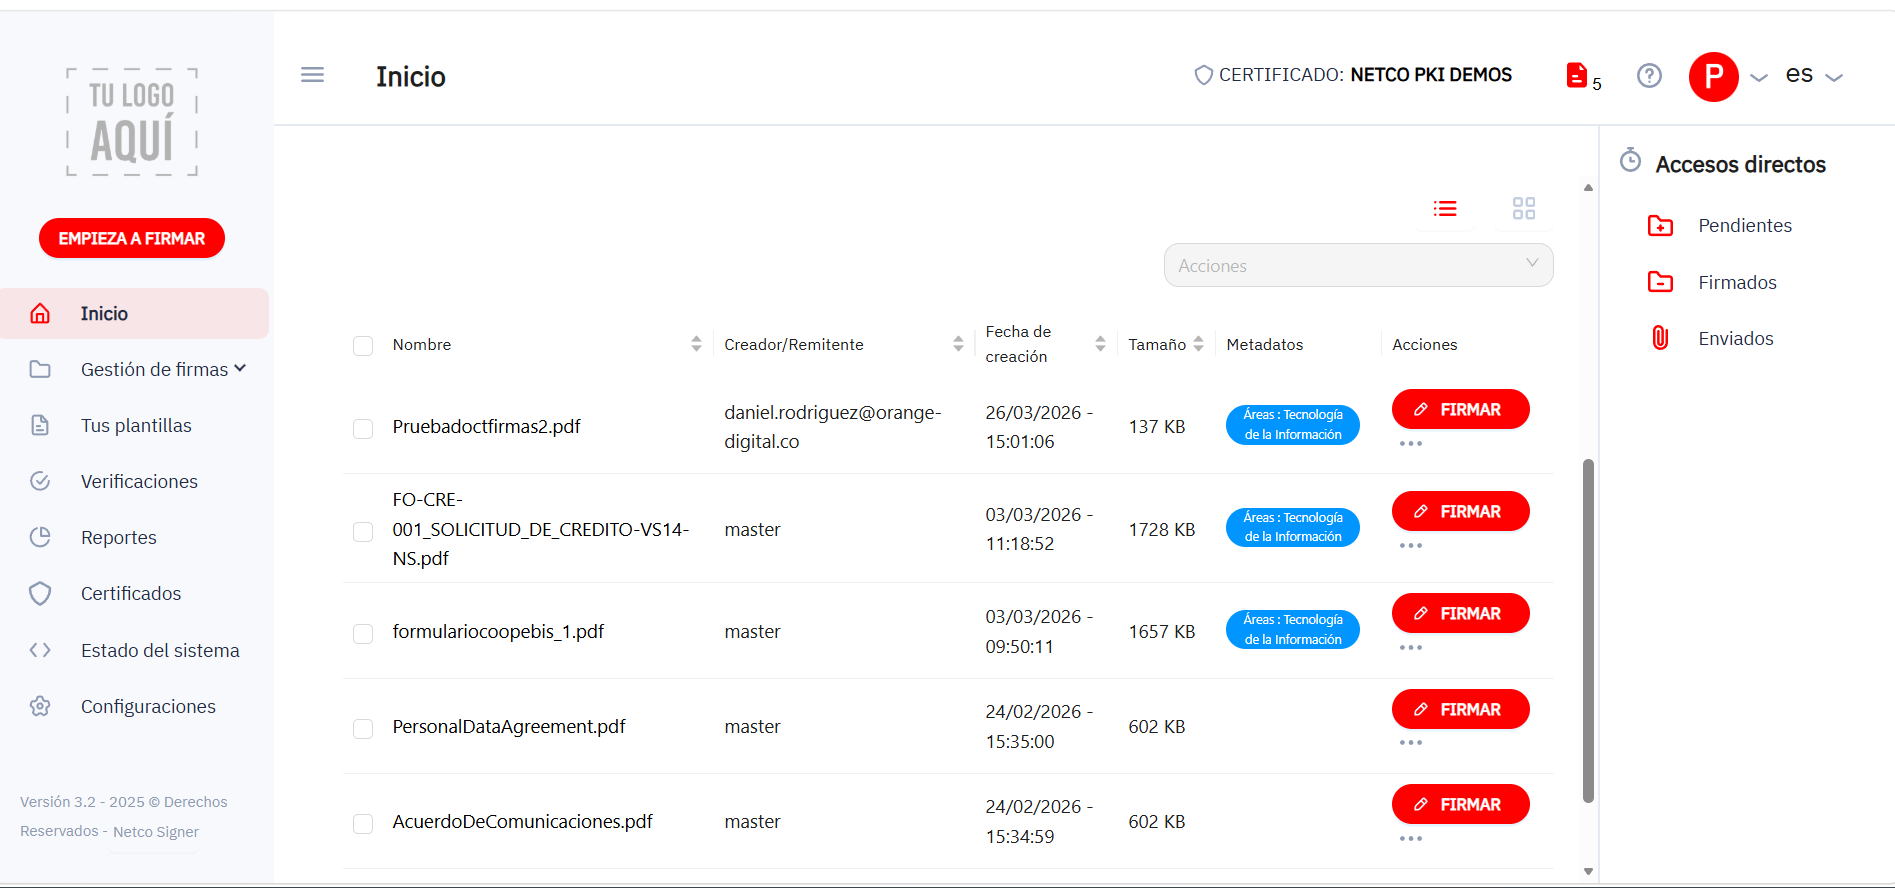The height and width of the screenshot is (888, 1895).
Task: Open Certificados menu item
Action: [x=131, y=593]
